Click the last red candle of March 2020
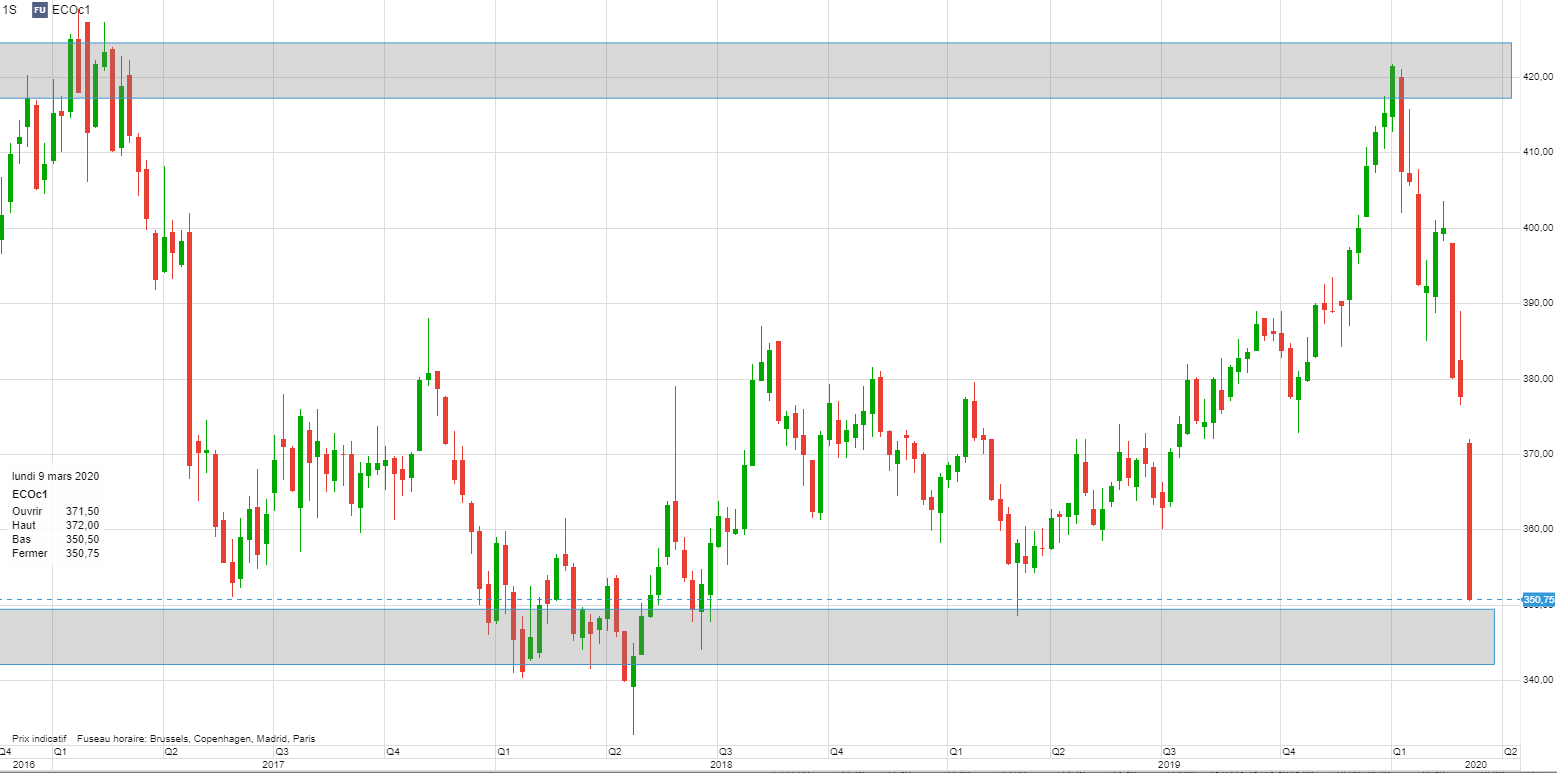1557x773 pixels. 1469,520
